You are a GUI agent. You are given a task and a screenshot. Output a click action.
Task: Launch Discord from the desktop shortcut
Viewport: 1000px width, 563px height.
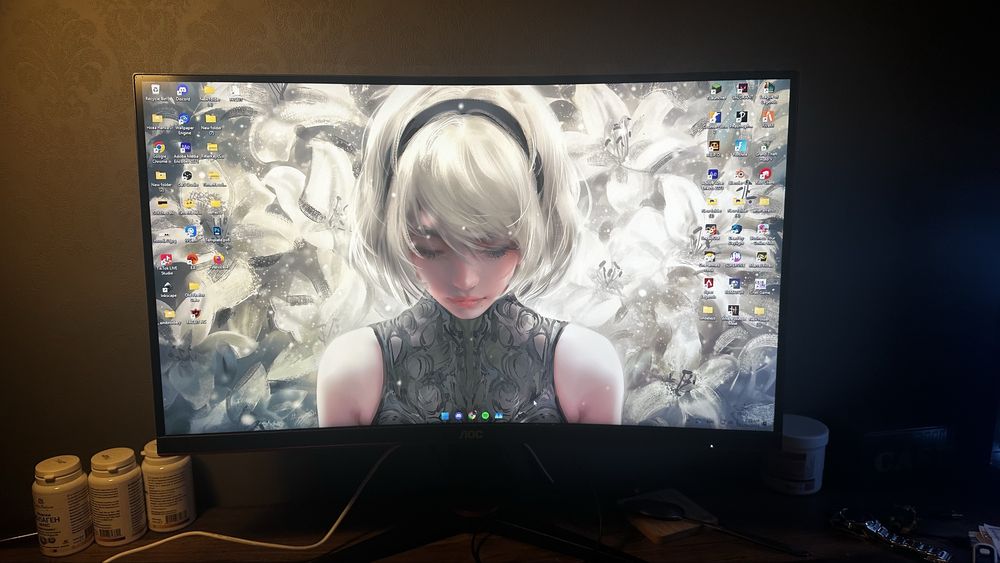(183, 92)
